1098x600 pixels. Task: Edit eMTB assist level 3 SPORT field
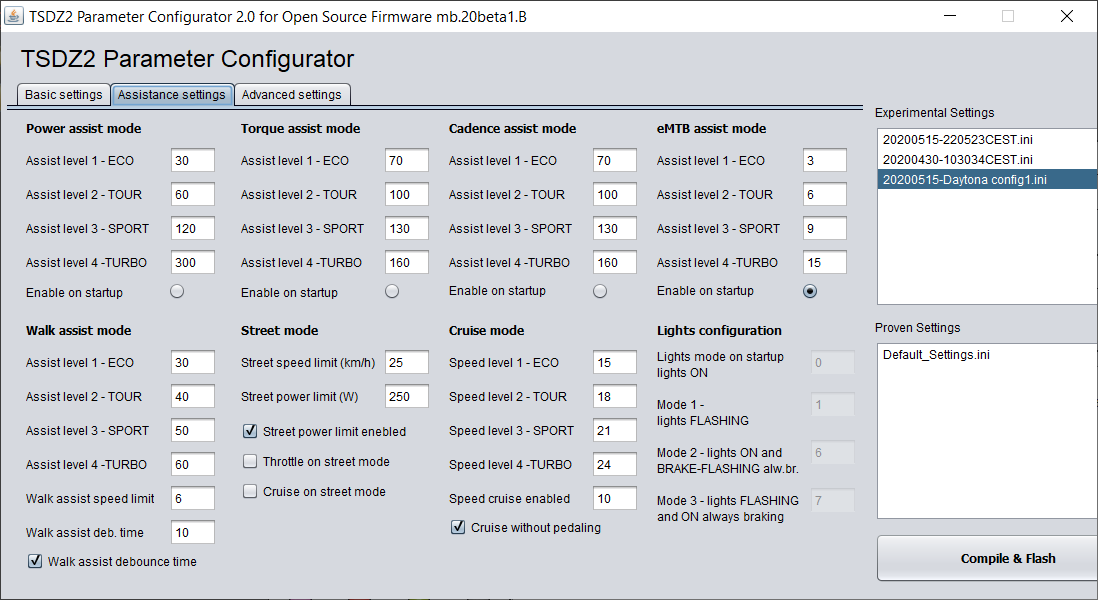[x=825, y=228]
